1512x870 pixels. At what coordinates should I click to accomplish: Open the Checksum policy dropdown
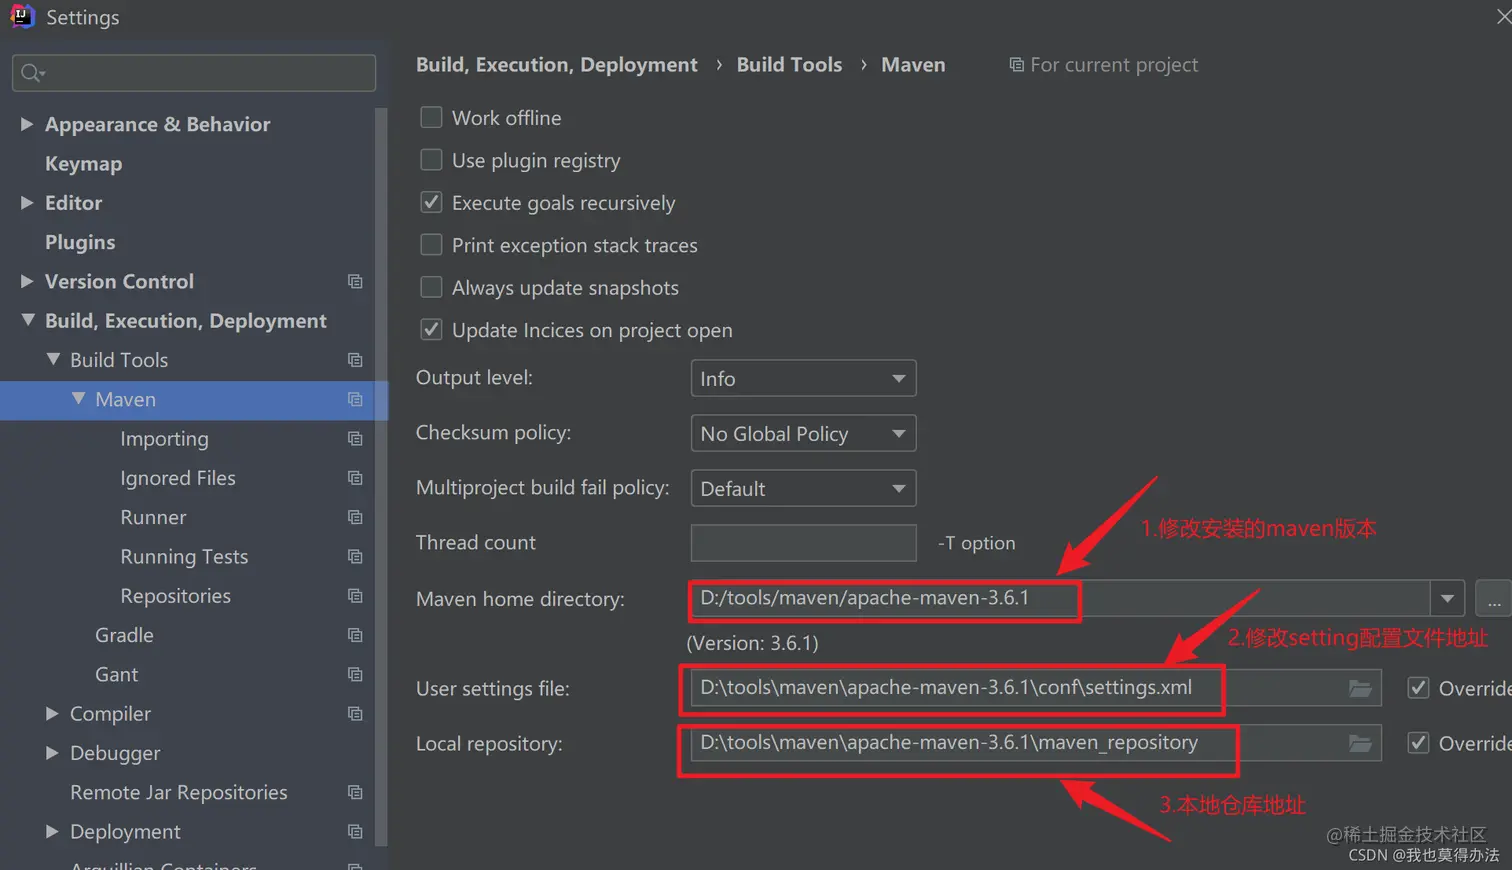click(803, 434)
